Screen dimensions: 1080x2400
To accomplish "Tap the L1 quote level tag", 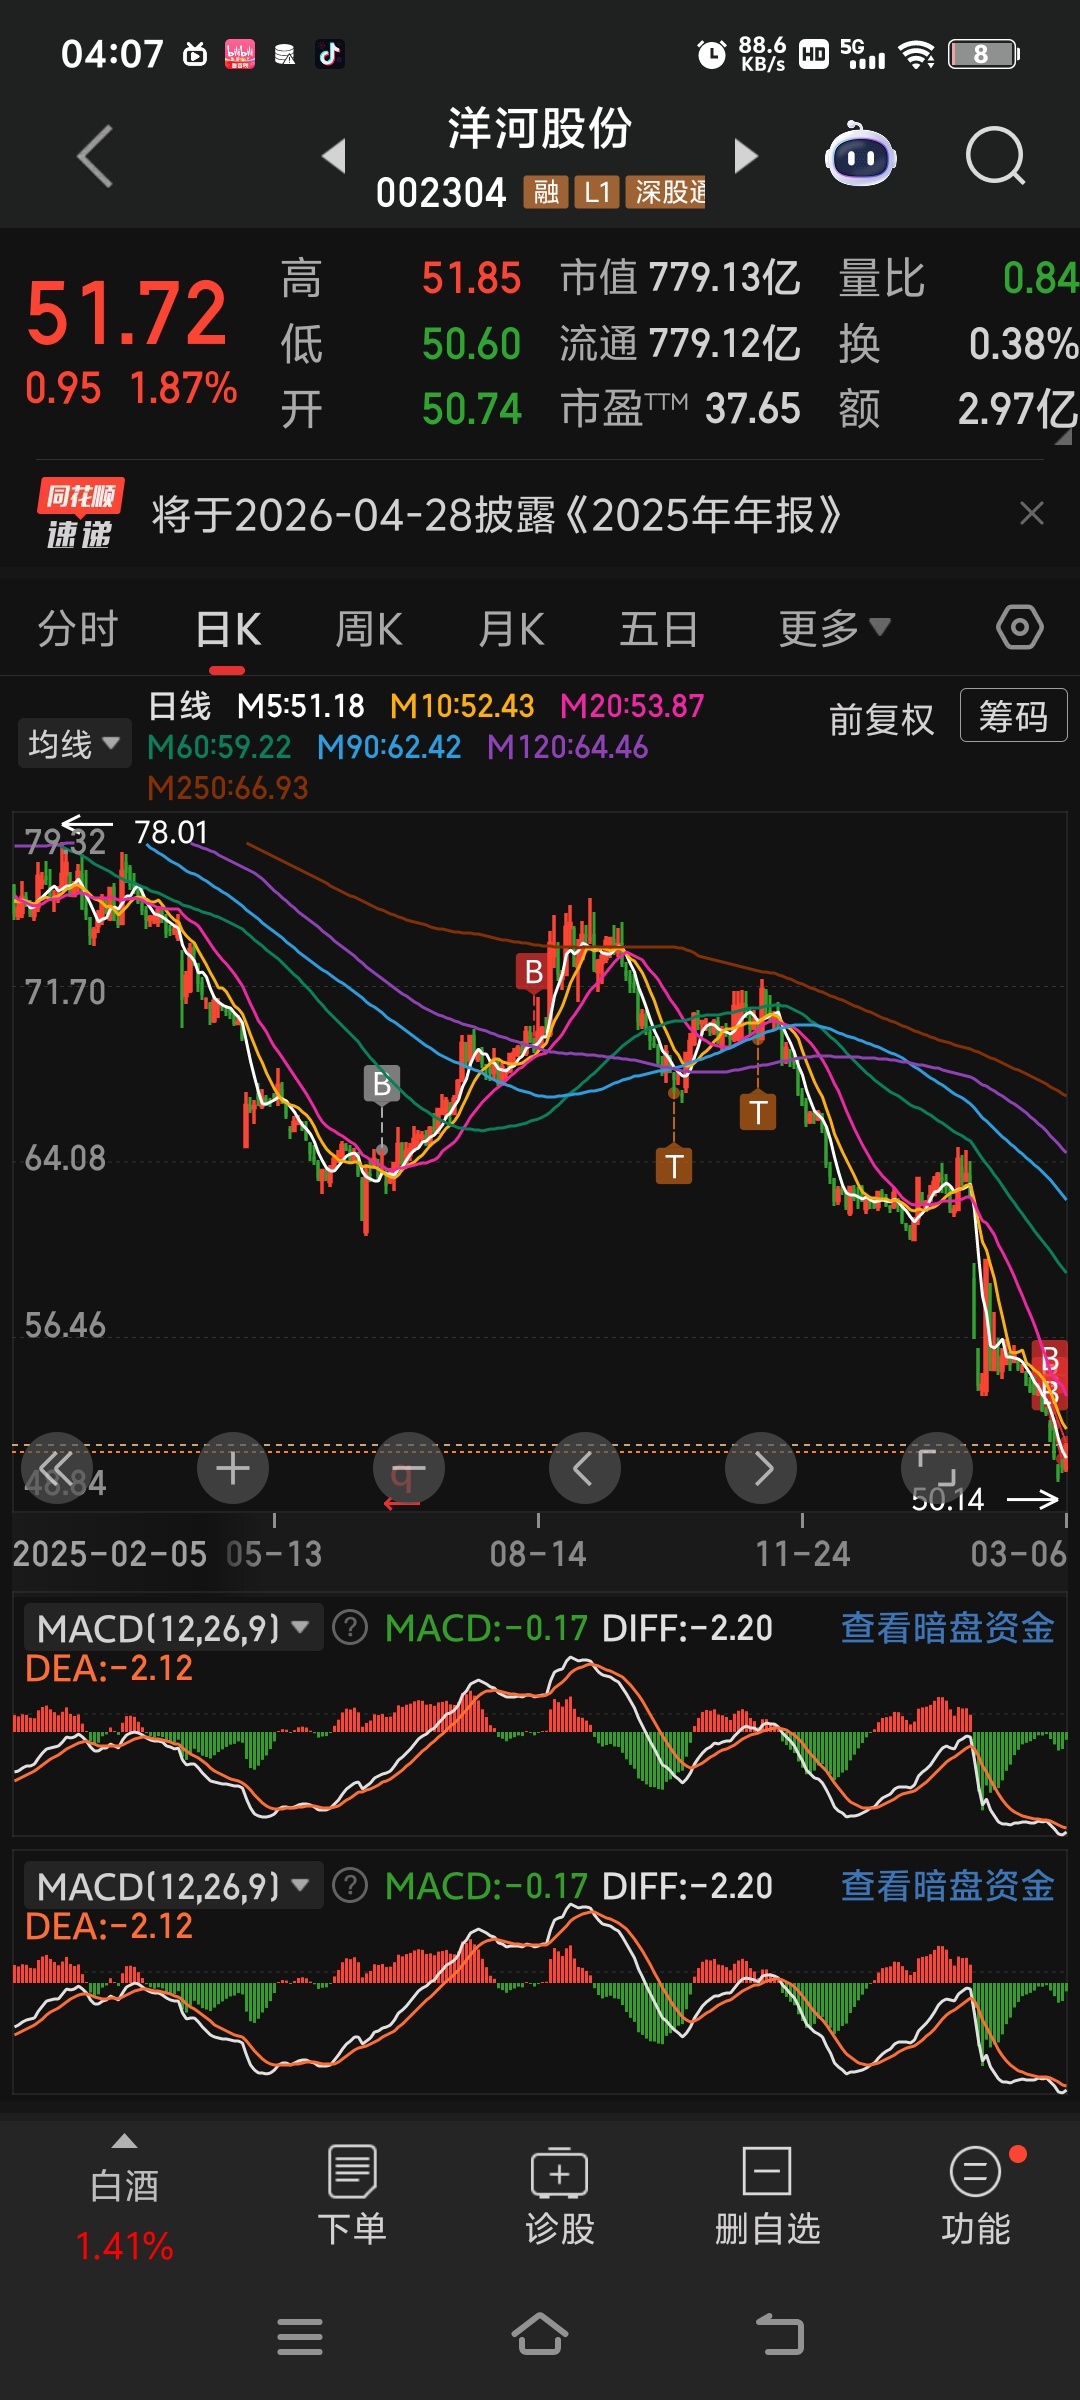I will tap(597, 192).
